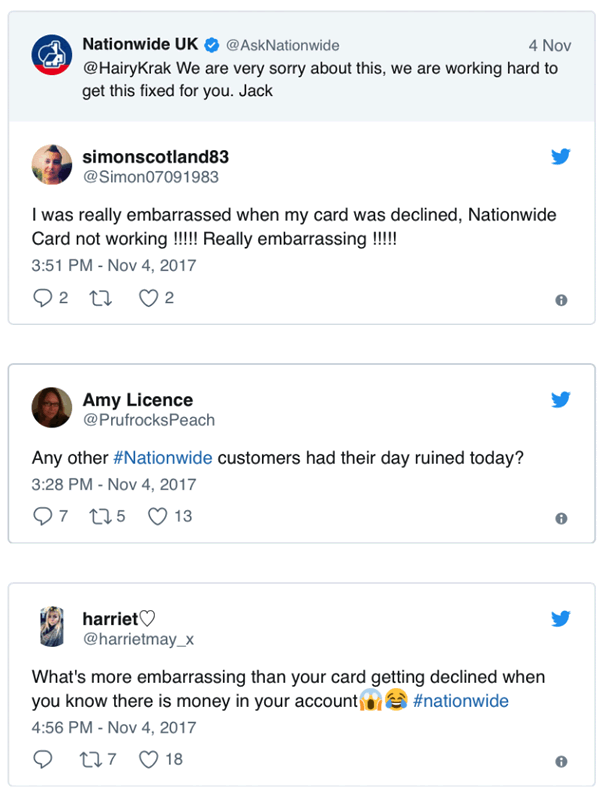Open info icon on harriet's tweet
602x800 pixels.
[x=561, y=761]
